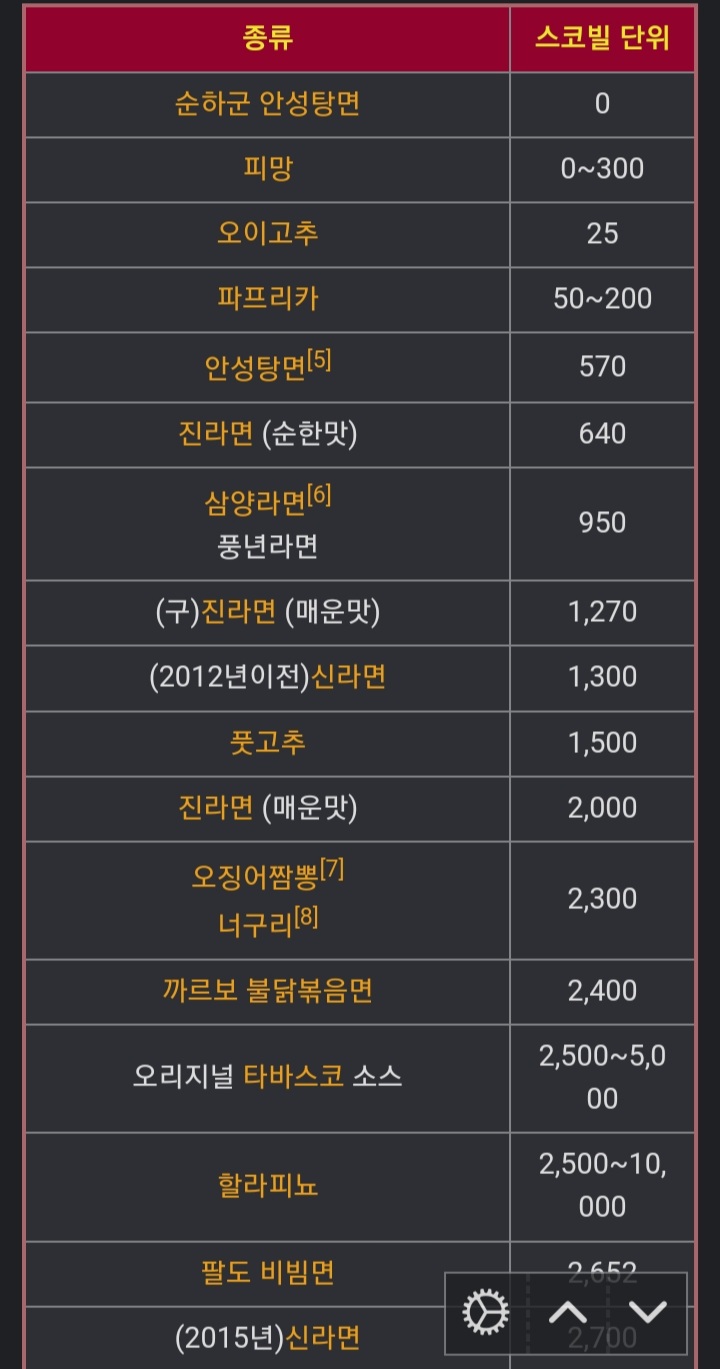The height and width of the screenshot is (1369, 720).
Task: Click the 풋고추 link
Action: tap(267, 742)
